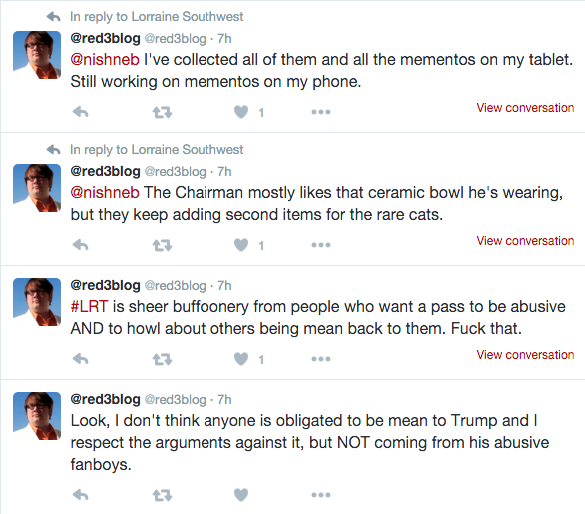The image size is (585, 514).
Task: Click the #LRT hashtag
Action: point(90,307)
